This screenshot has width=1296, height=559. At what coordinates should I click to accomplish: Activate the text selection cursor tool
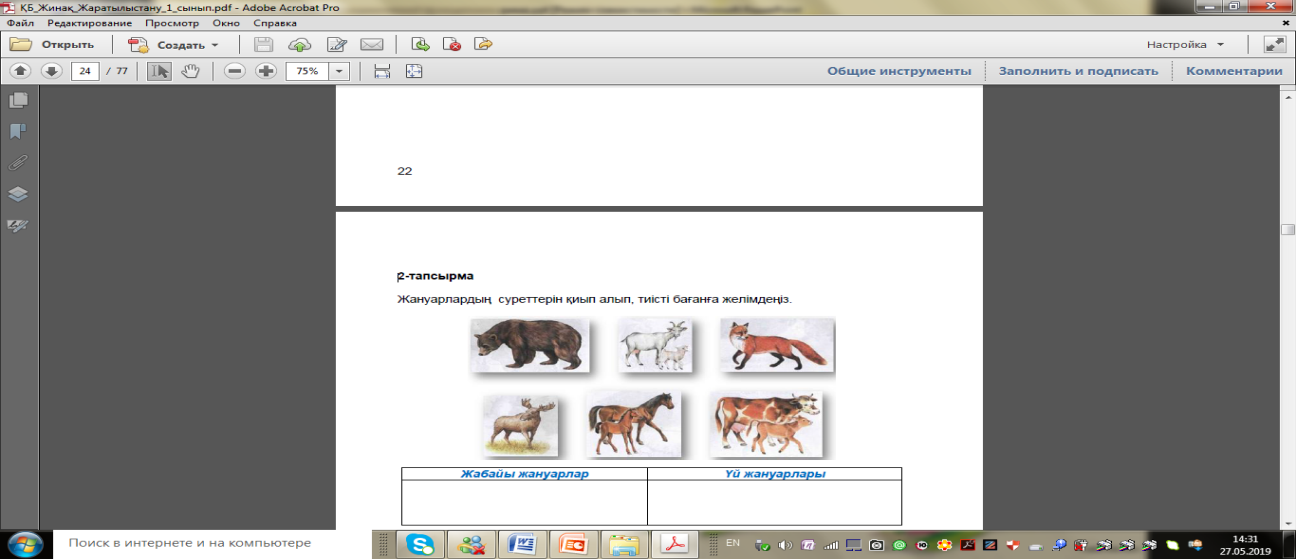(x=159, y=71)
